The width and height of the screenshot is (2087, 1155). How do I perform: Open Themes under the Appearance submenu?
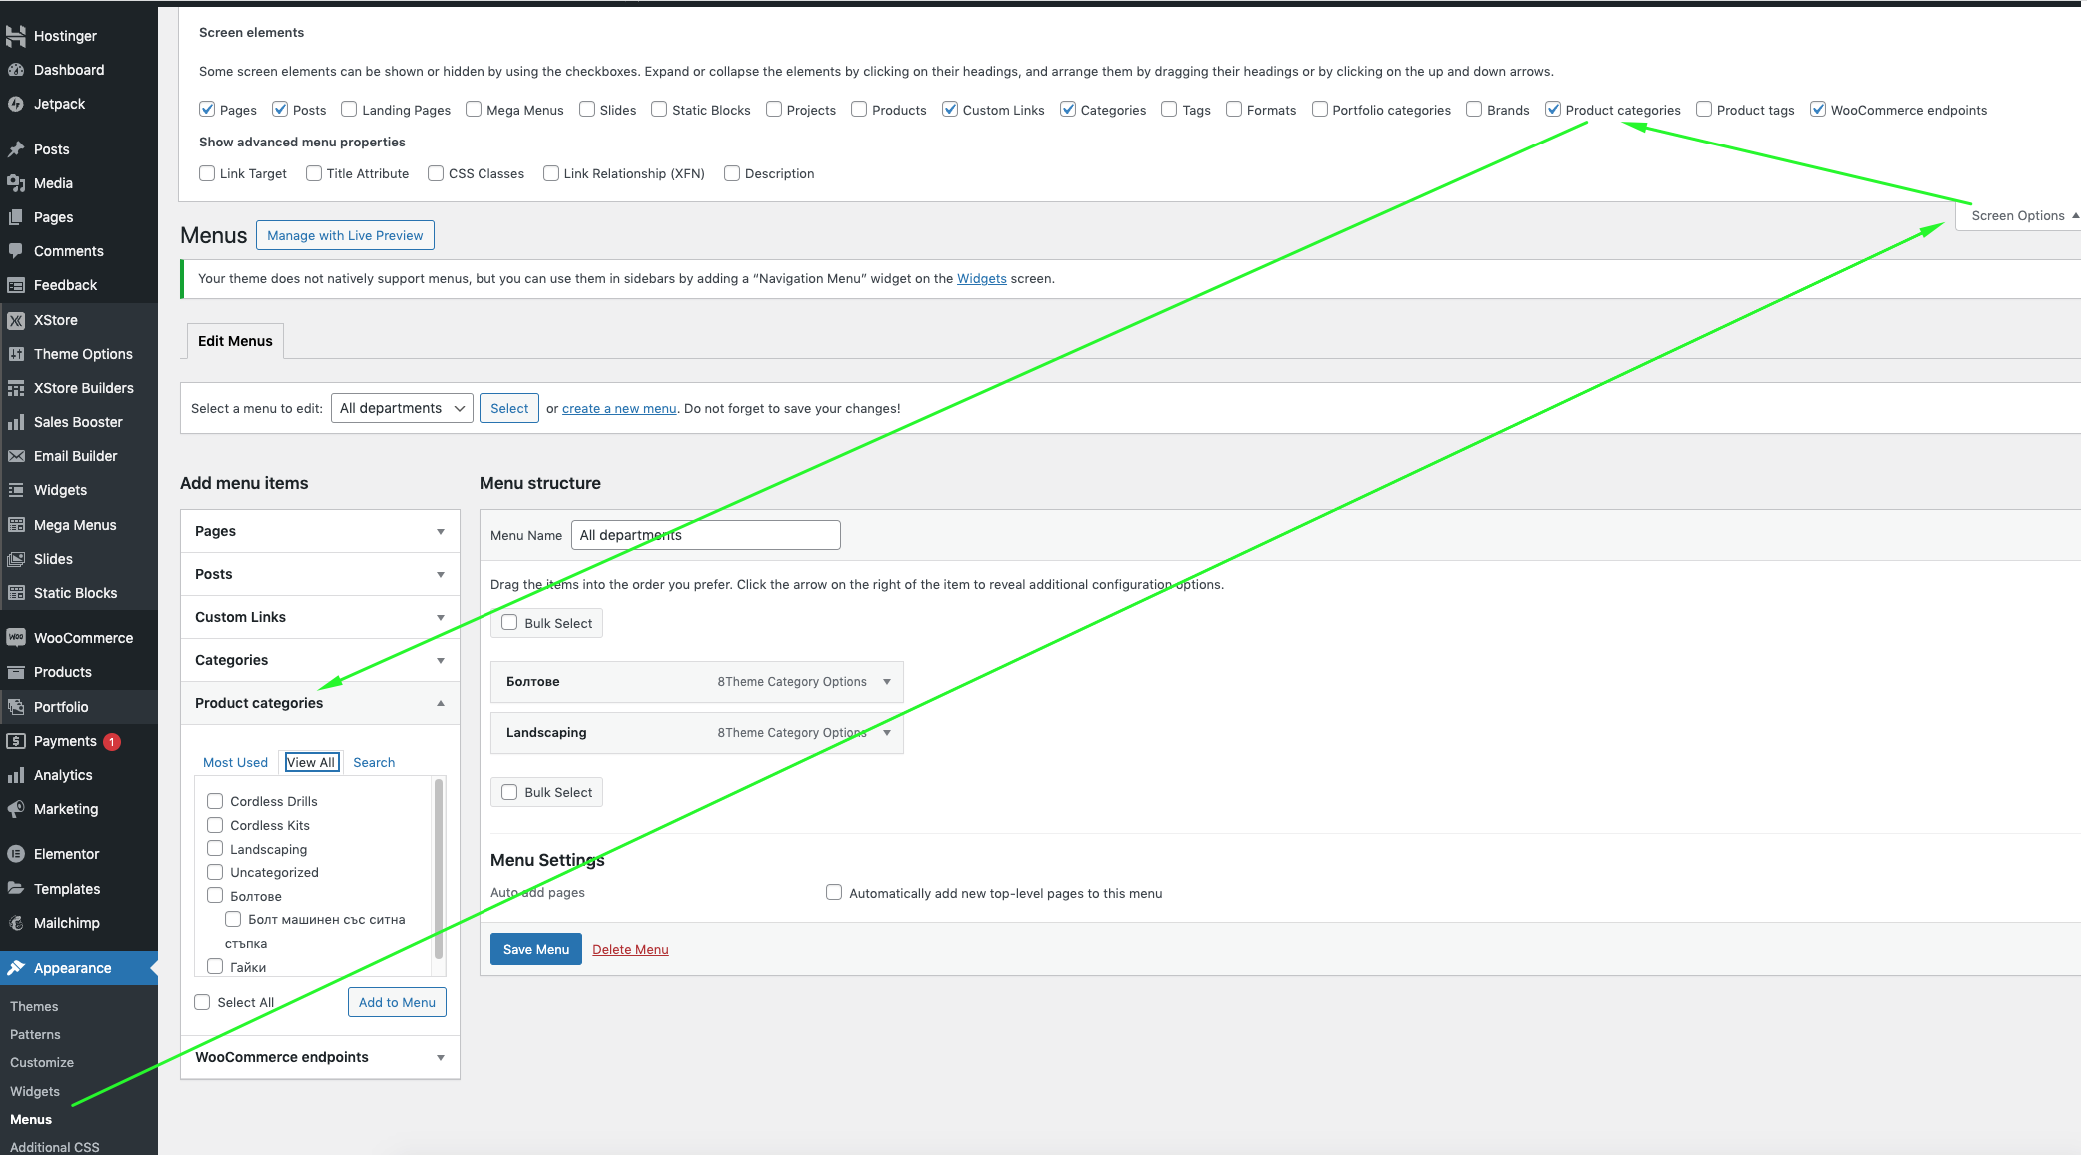click(x=34, y=1006)
